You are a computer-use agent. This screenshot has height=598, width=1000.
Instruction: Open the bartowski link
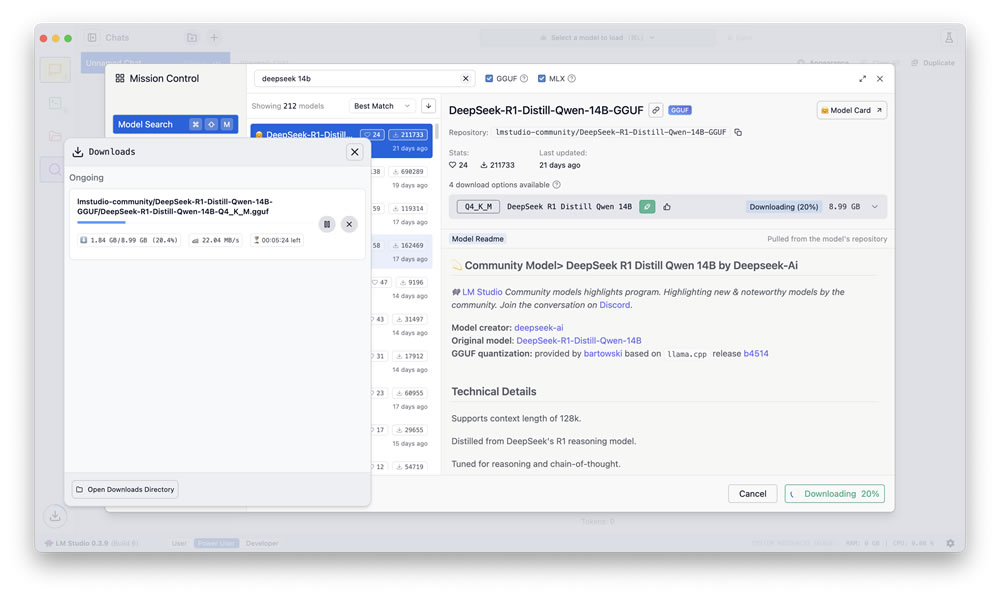pos(603,353)
